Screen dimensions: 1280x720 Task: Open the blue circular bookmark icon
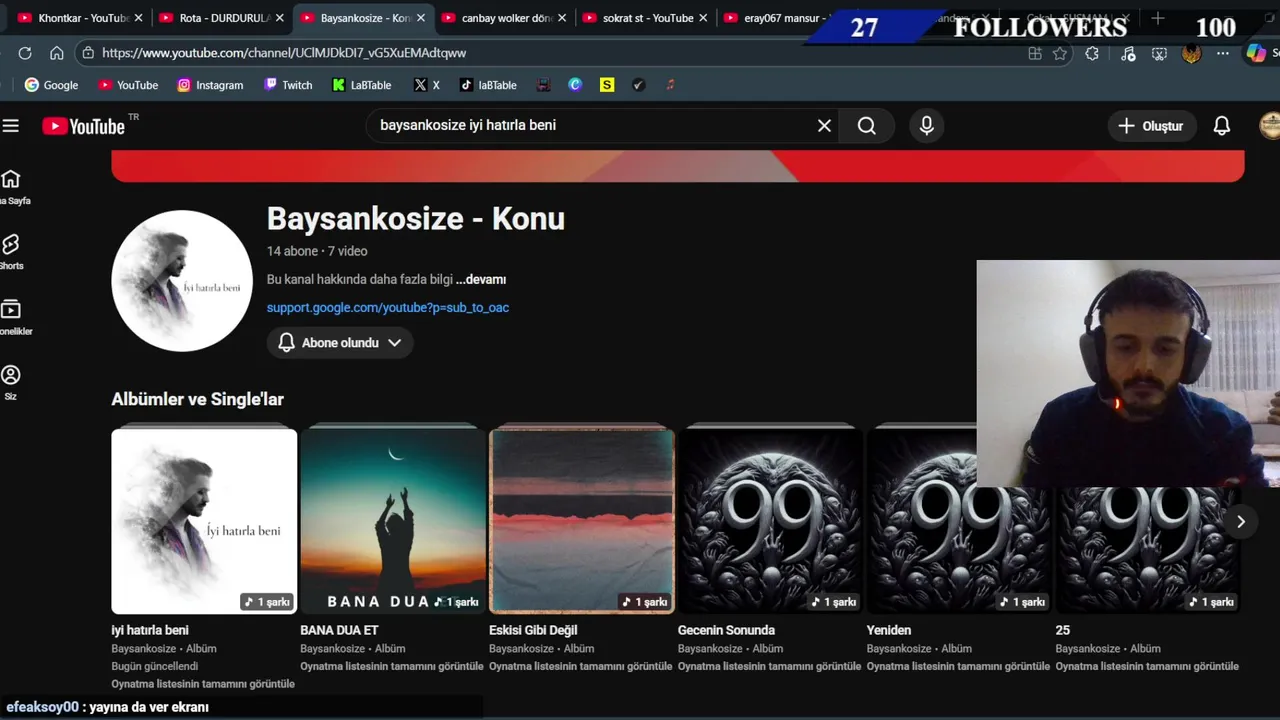point(575,85)
